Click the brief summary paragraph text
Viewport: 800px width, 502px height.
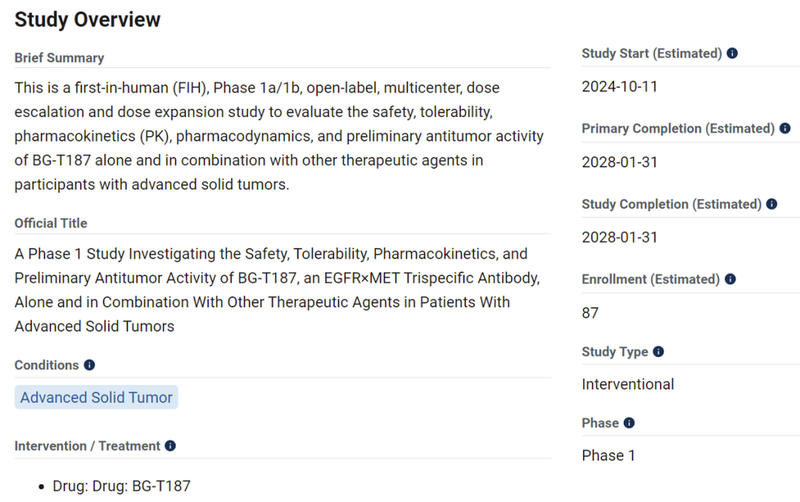point(279,136)
